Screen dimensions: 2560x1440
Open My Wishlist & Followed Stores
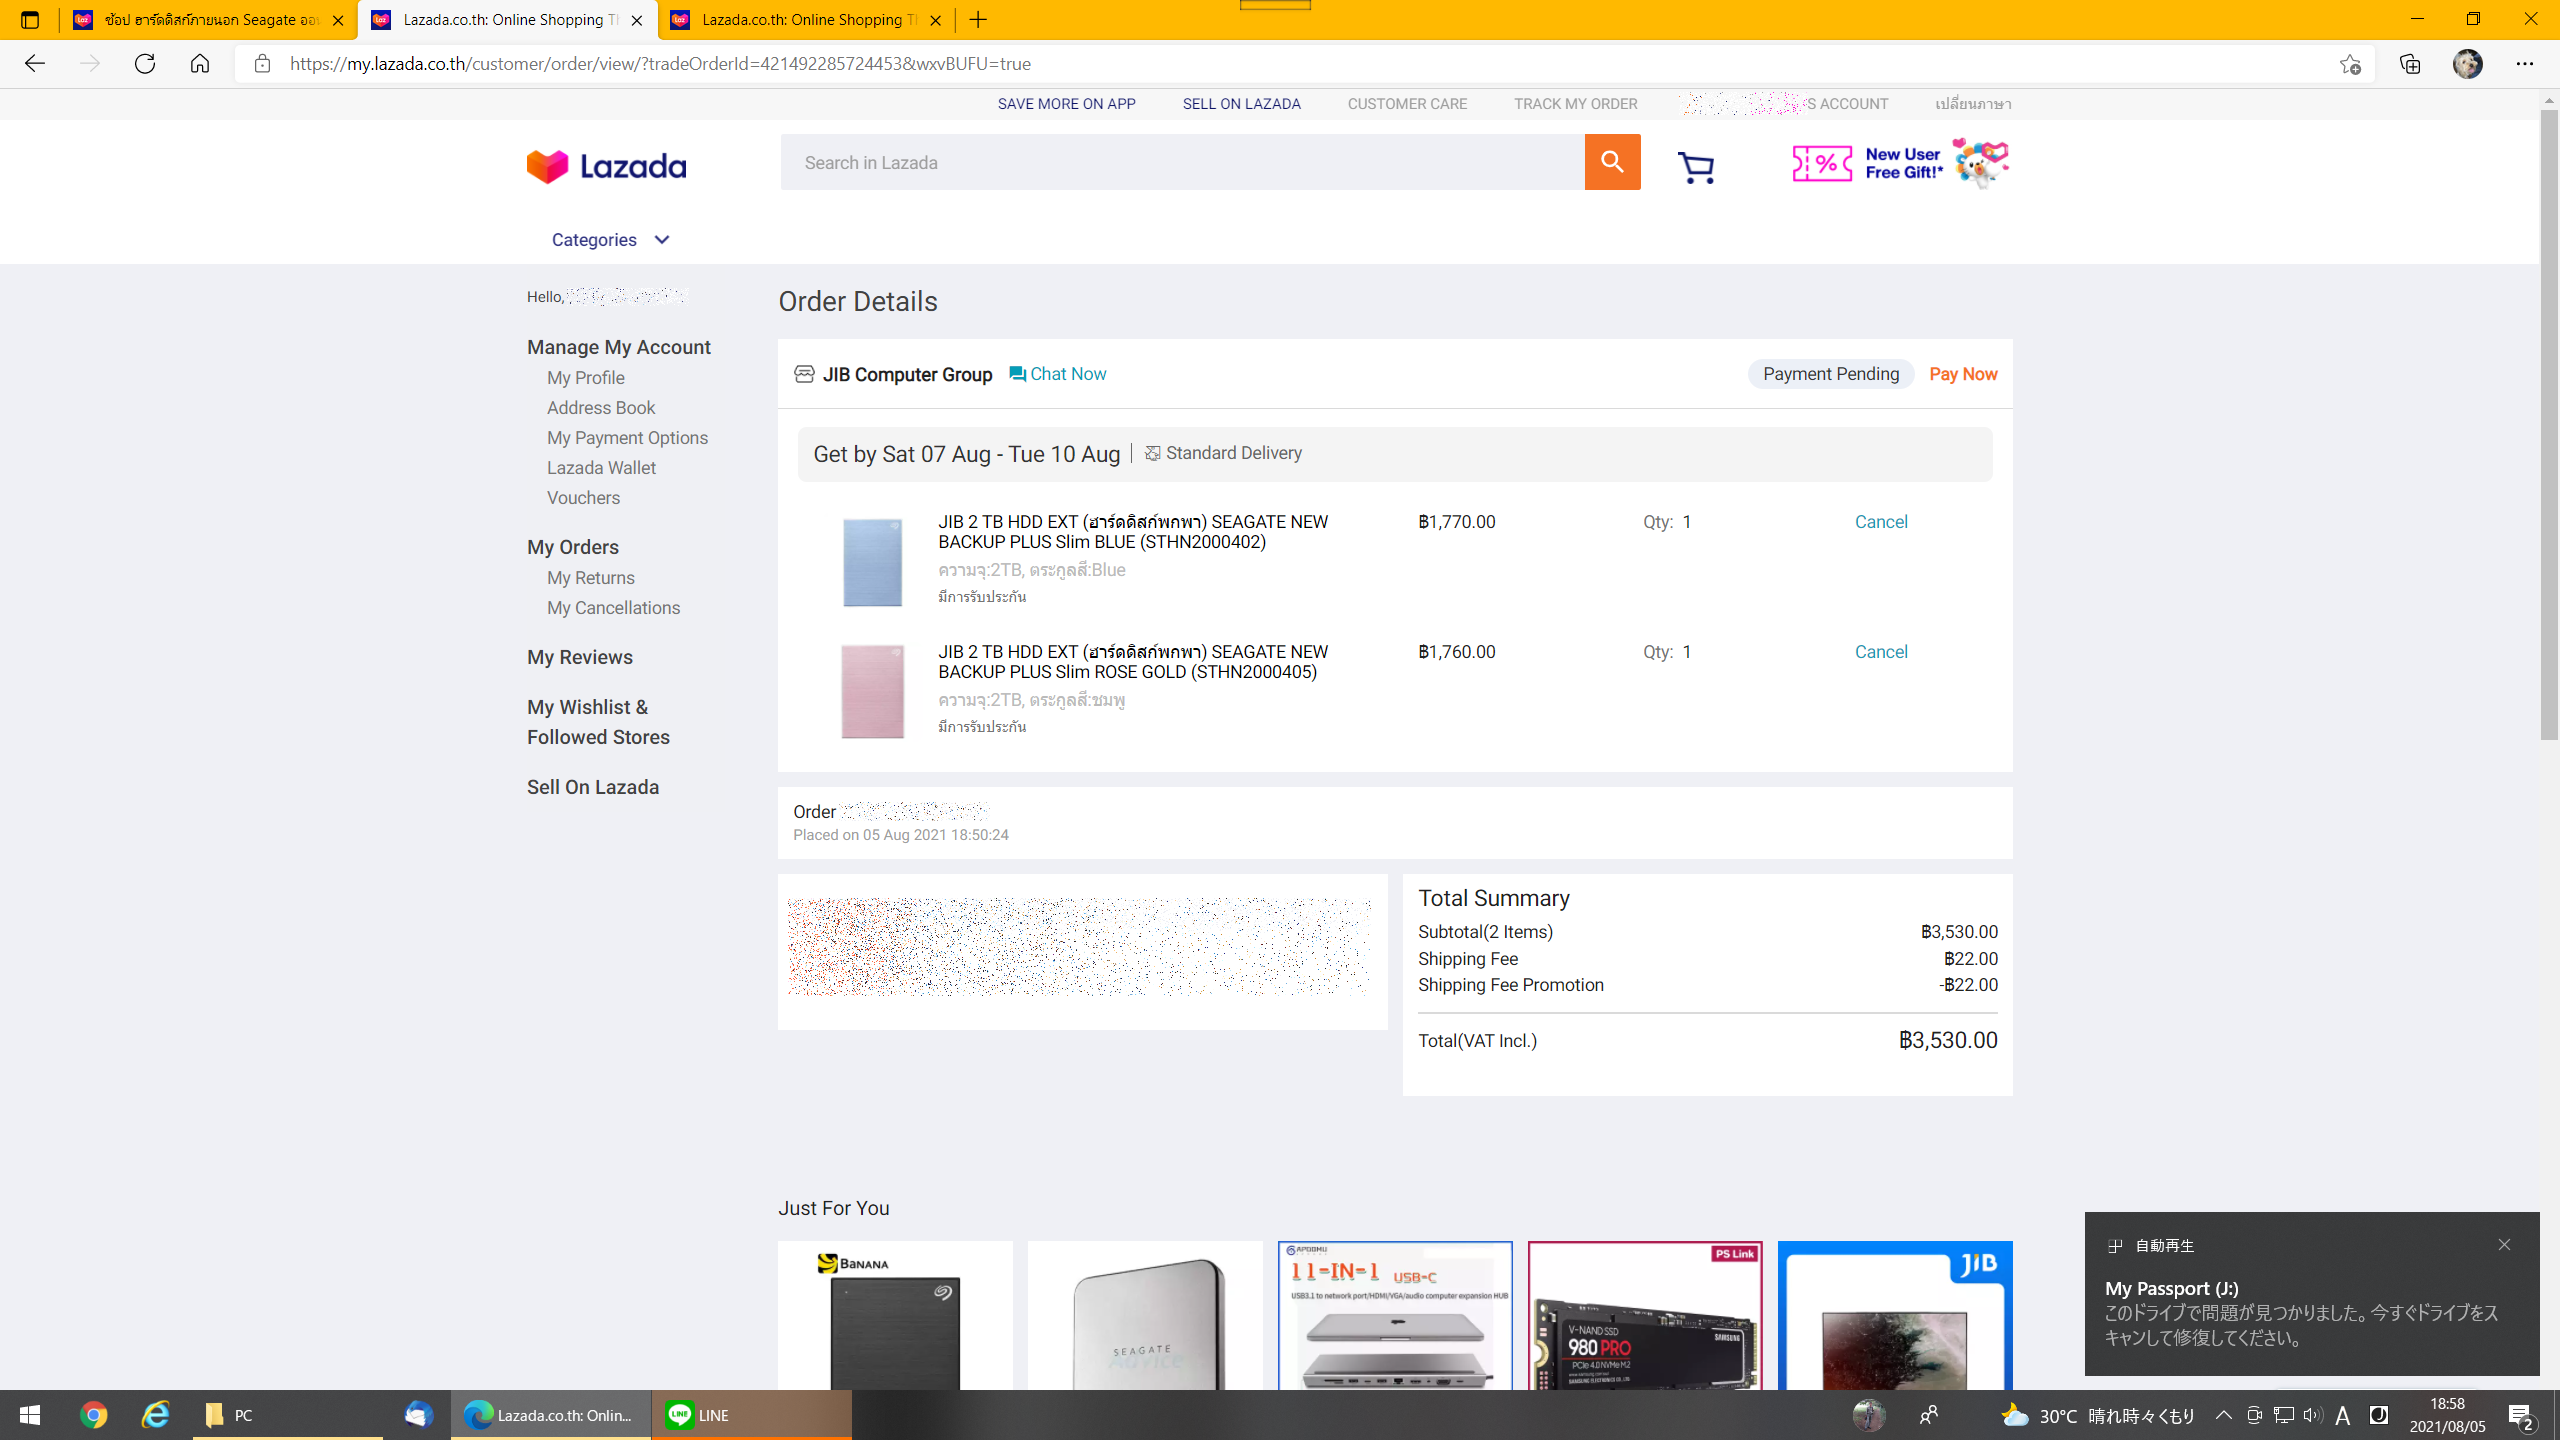tap(598, 722)
